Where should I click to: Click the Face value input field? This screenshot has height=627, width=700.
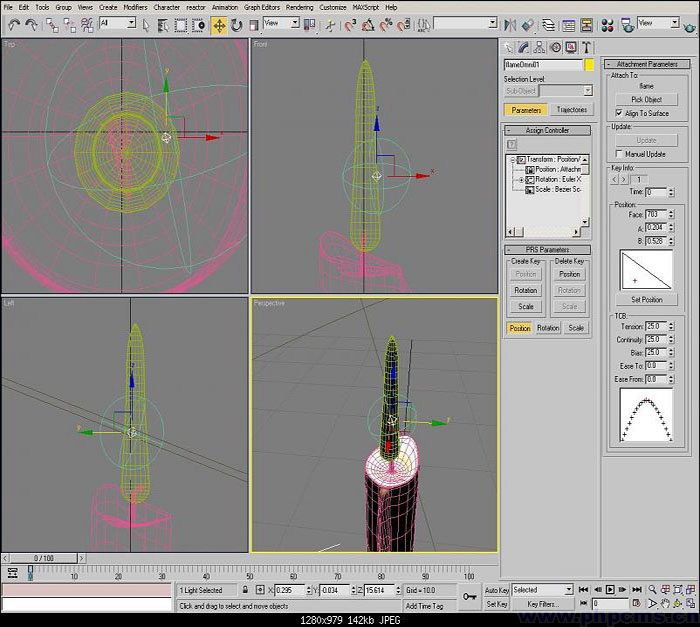[656, 214]
